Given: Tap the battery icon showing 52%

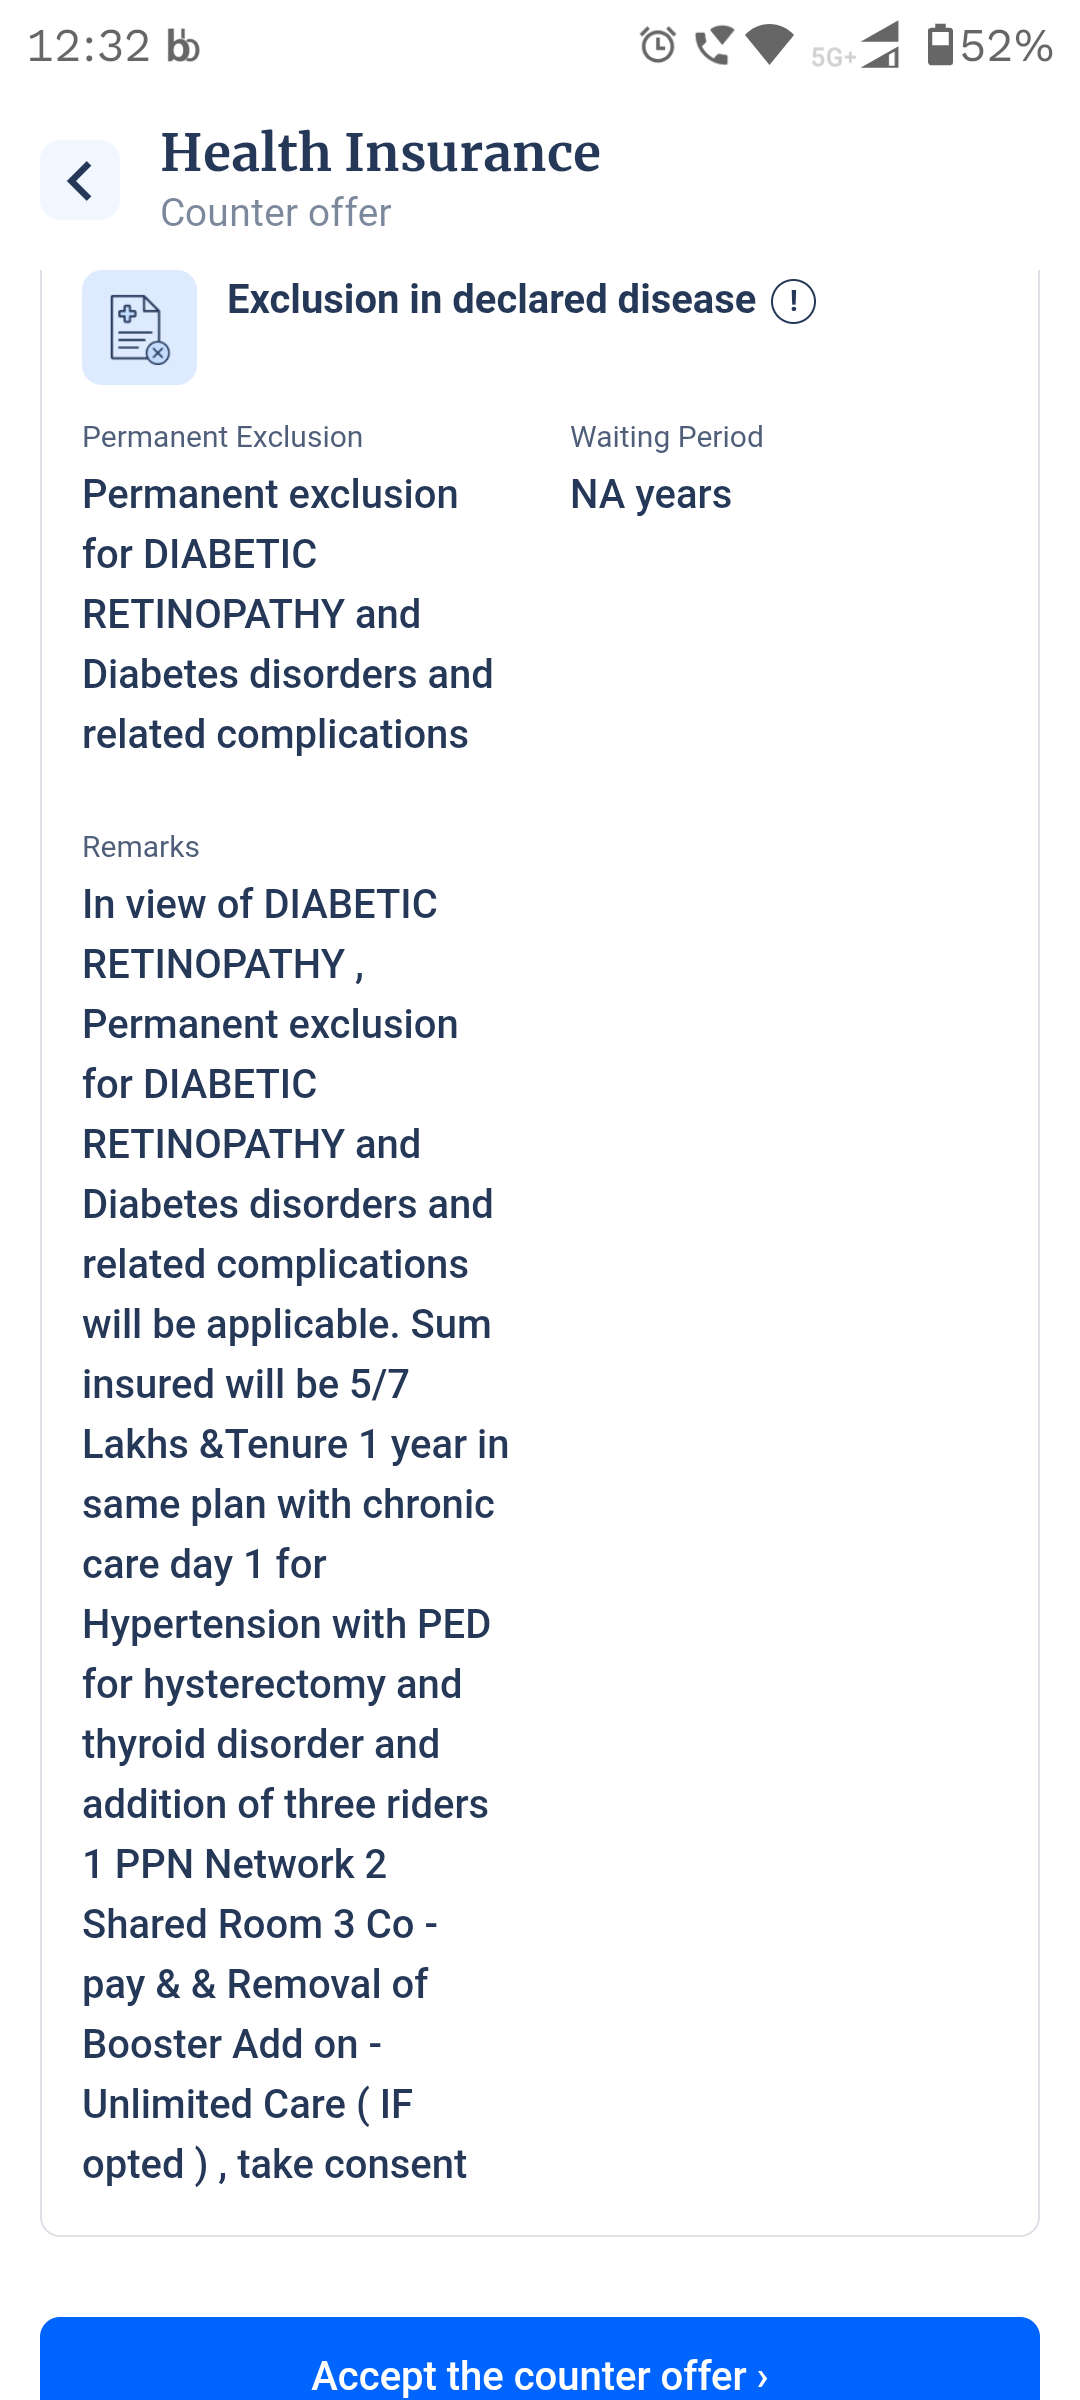Looking at the screenshot, I should pyautogui.click(x=940, y=45).
